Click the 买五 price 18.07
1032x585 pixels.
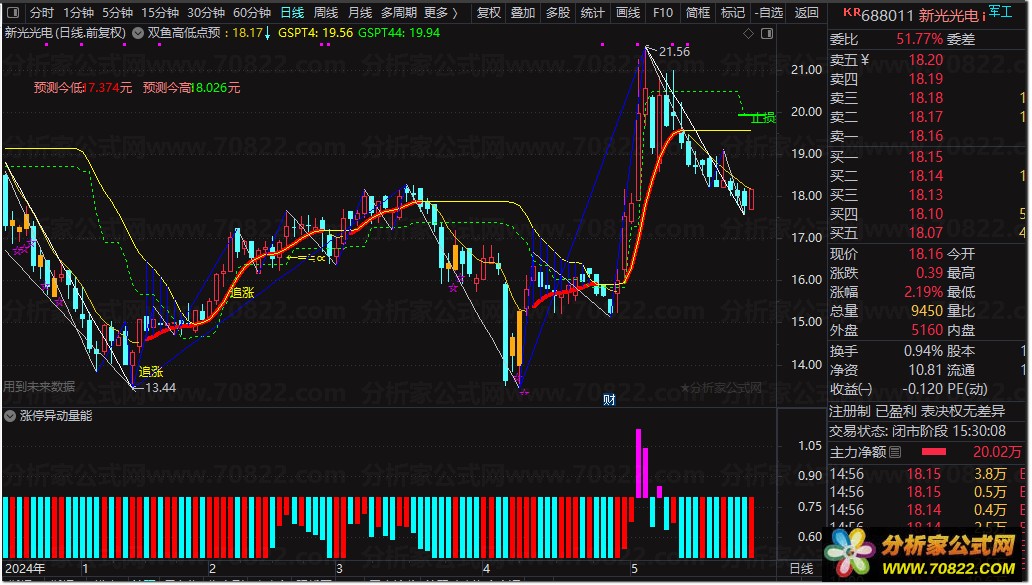tap(925, 233)
